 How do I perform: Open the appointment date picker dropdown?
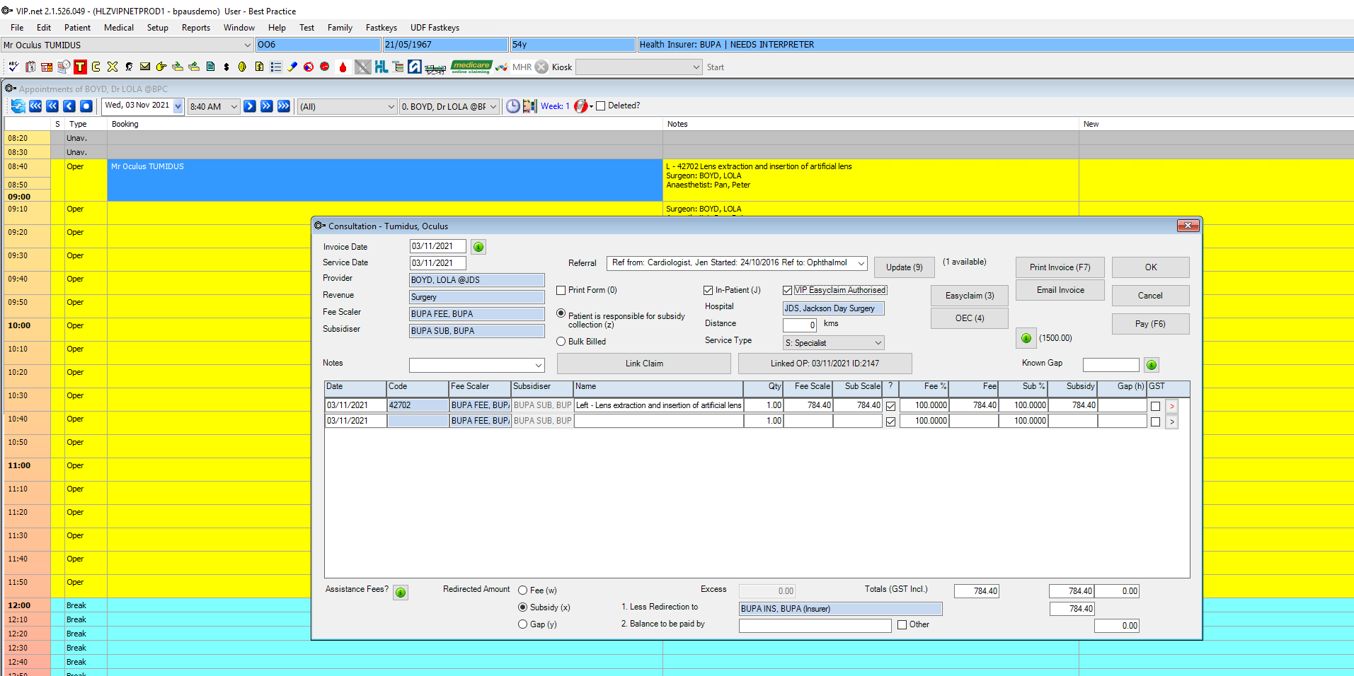(178, 106)
